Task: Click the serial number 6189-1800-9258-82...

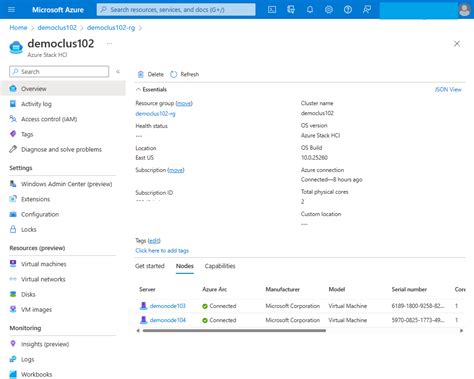Action: coord(418,306)
